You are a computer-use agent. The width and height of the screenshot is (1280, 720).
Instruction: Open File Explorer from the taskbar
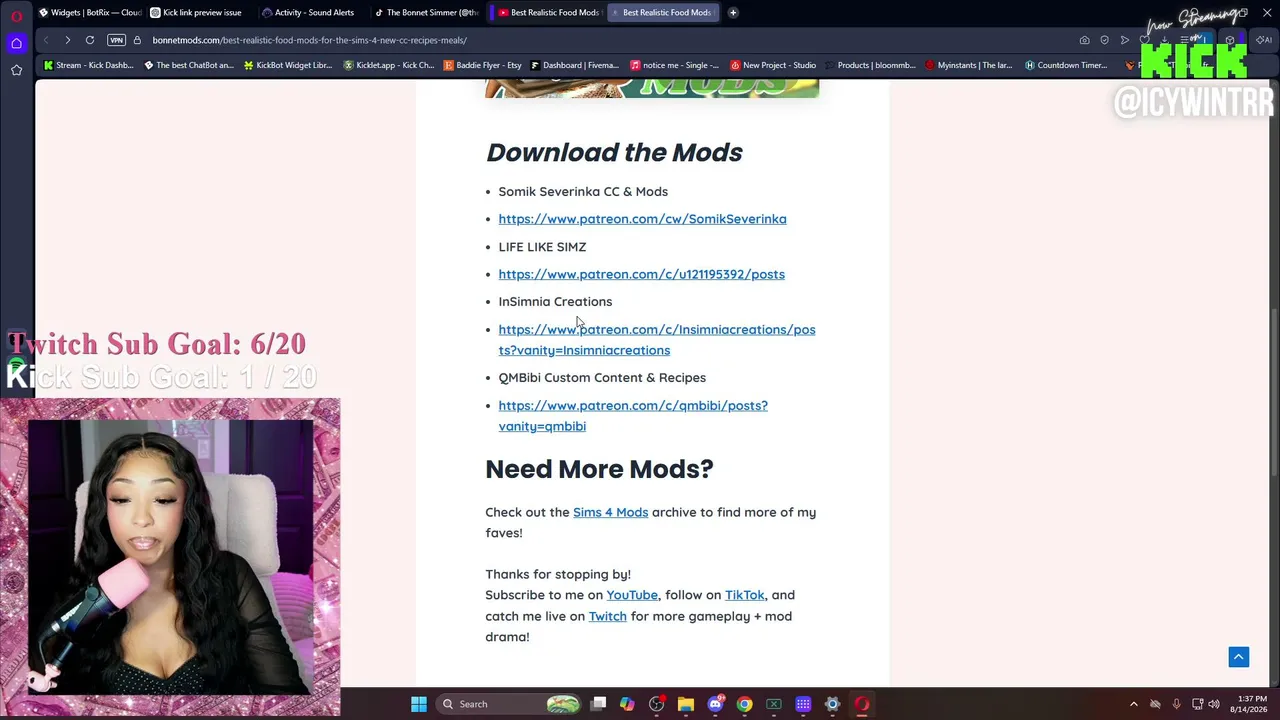point(686,704)
